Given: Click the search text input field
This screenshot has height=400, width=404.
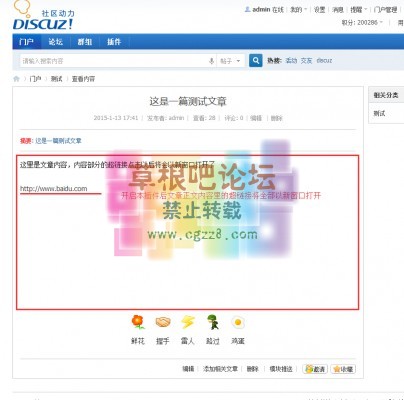Looking at the screenshot, I should [x=114, y=61].
